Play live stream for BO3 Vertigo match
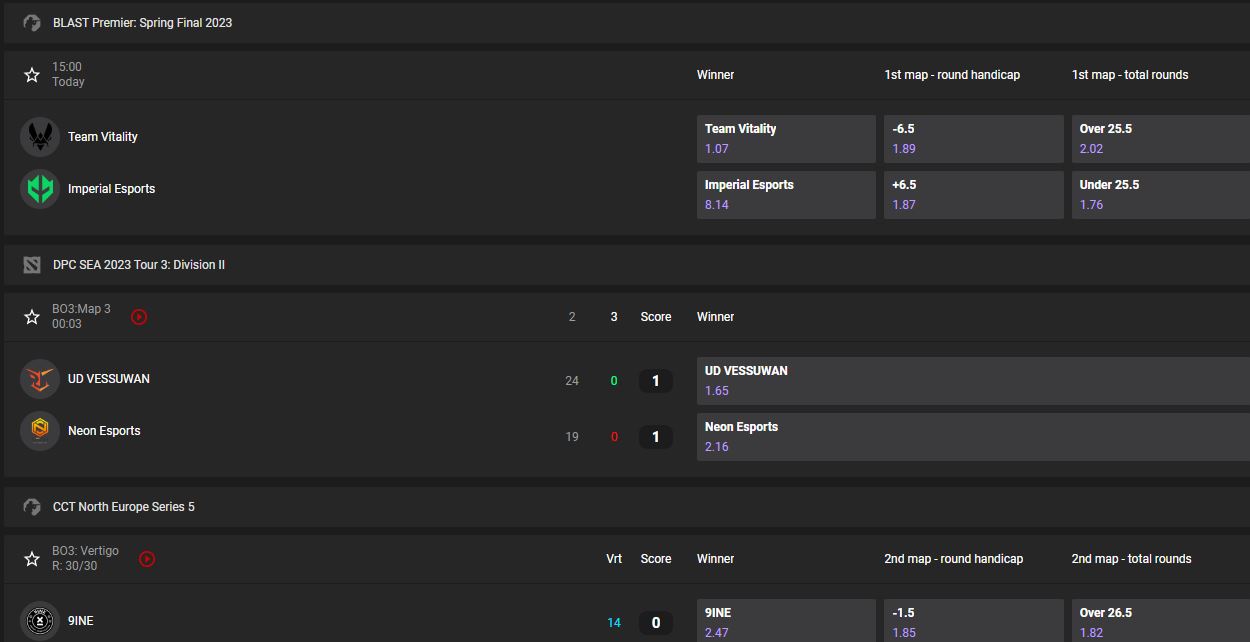Viewport: 1250px width, 642px height. pyautogui.click(x=147, y=559)
